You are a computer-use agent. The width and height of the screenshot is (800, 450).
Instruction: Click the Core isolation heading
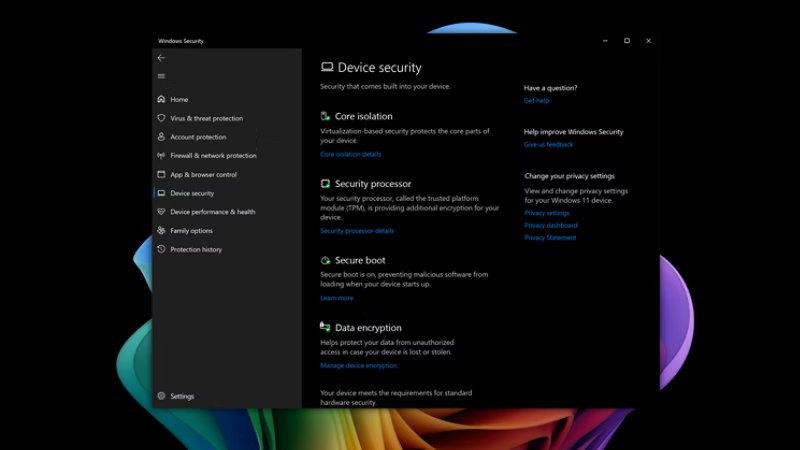[364, 116]
